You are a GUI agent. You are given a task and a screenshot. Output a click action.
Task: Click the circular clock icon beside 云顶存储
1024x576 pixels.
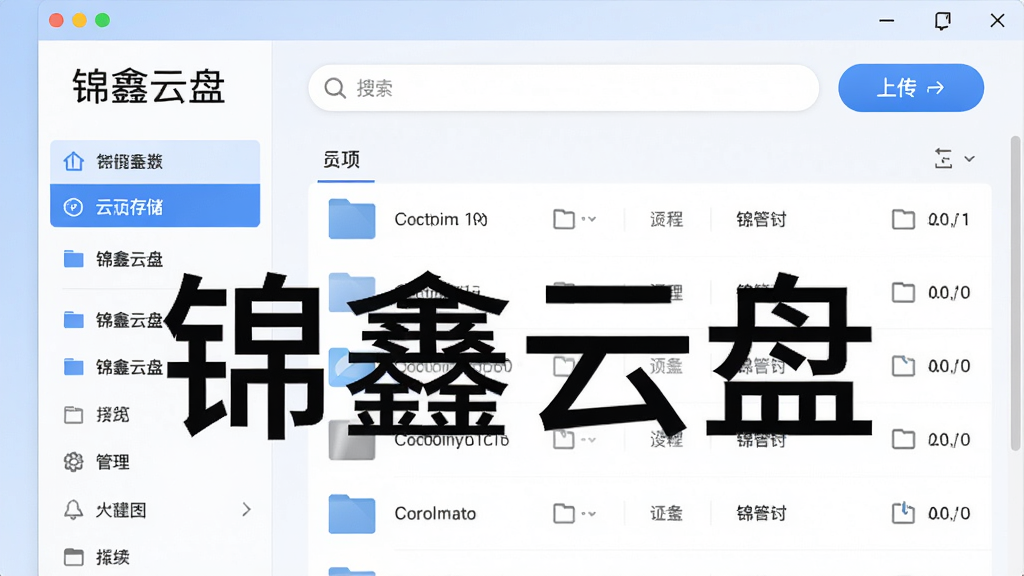73,208
